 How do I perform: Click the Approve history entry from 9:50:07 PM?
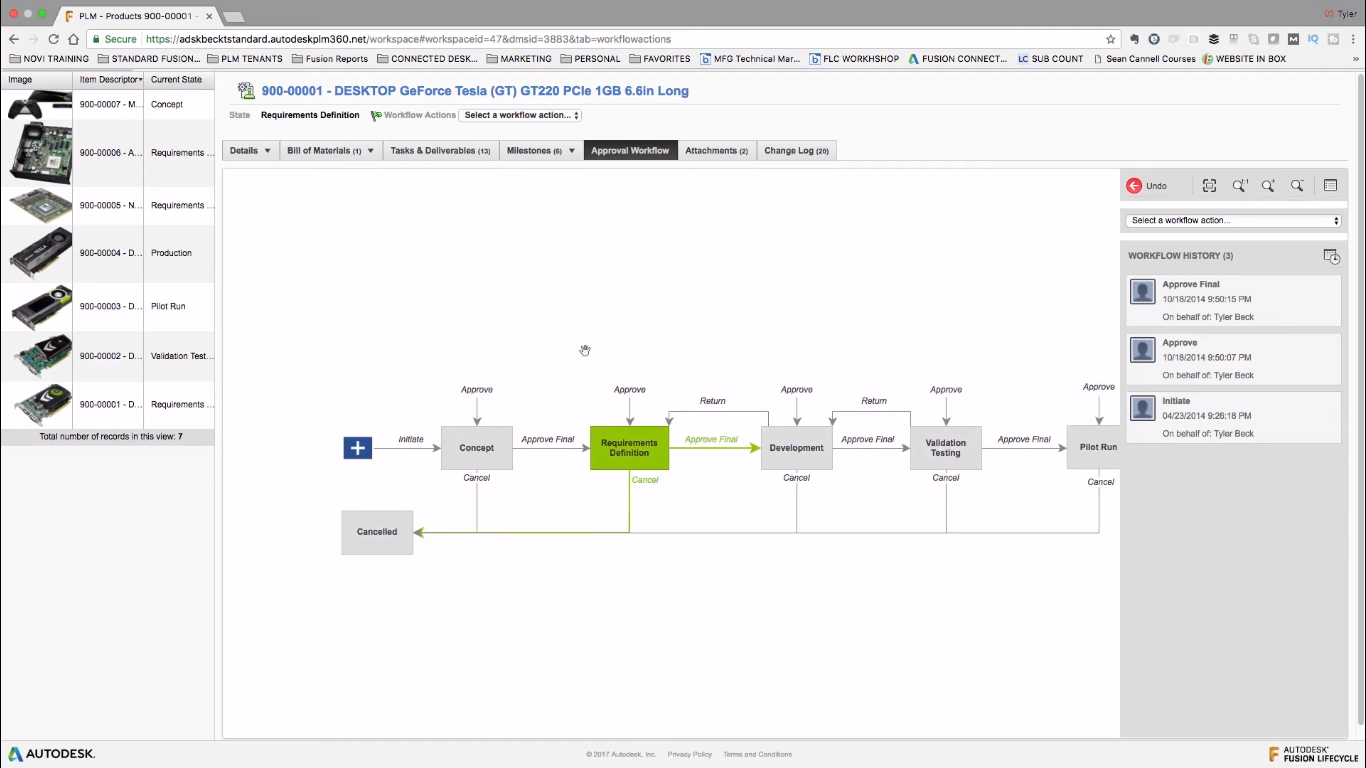tap(1234, 358)
